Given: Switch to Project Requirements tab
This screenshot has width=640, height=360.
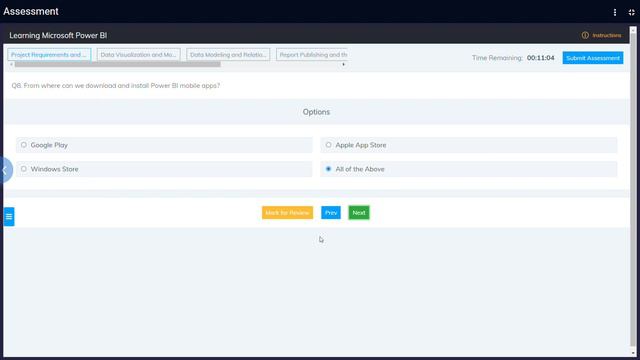Looking at the screenshot, I should point(49,55).
